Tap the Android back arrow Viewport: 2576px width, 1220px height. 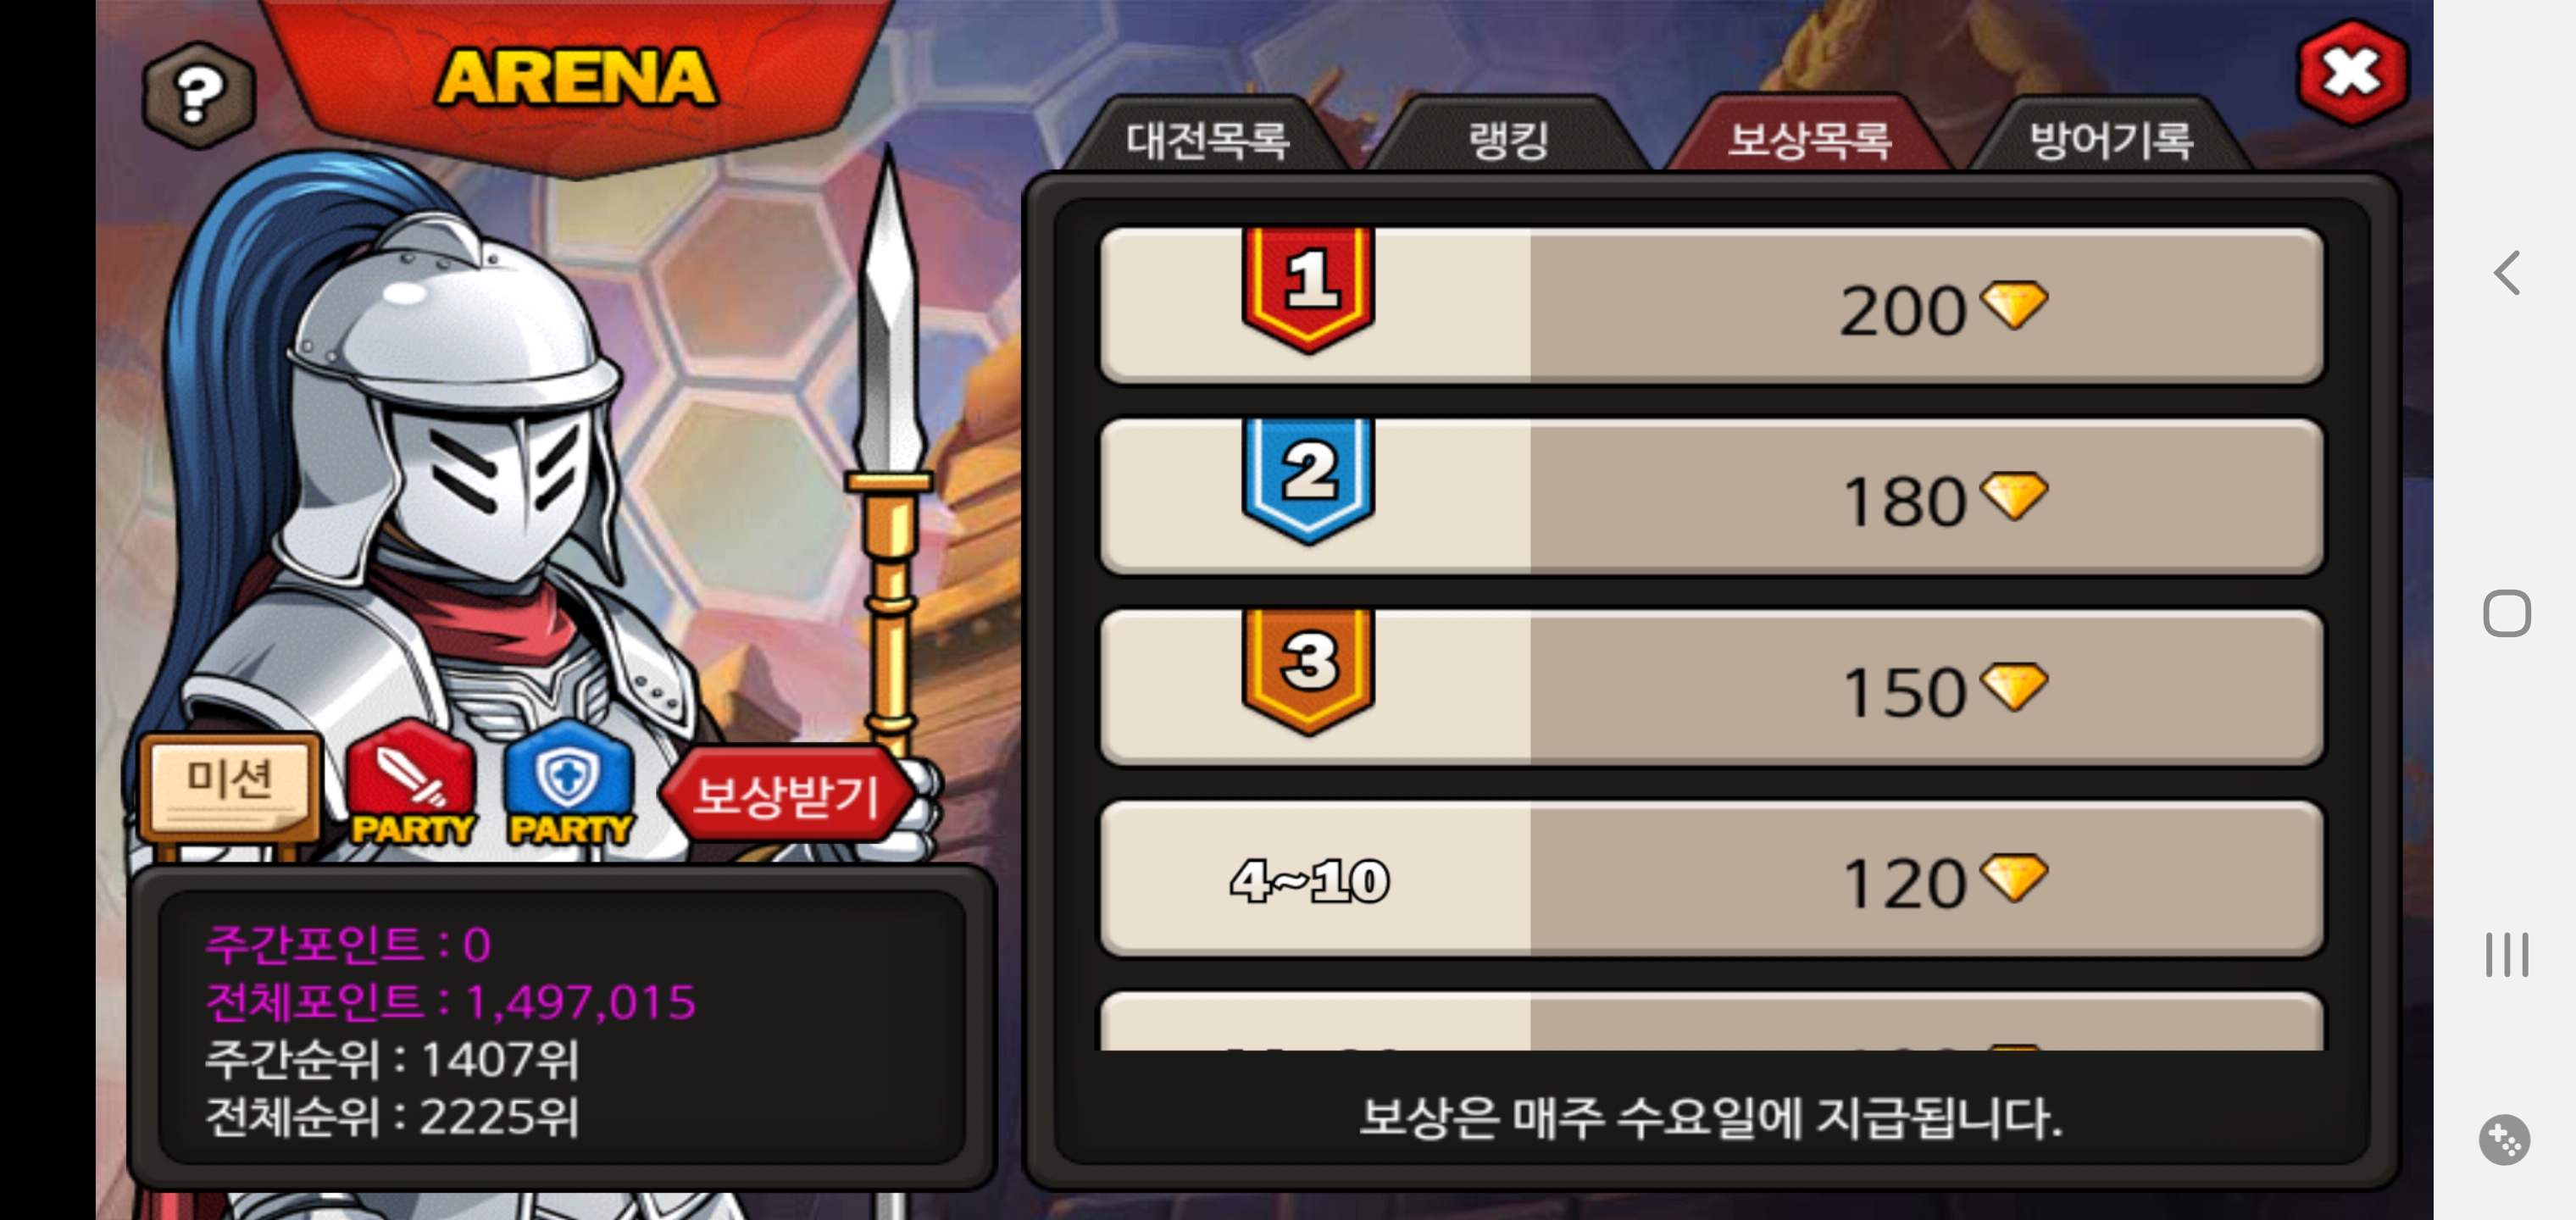(x=2505, y=272)
